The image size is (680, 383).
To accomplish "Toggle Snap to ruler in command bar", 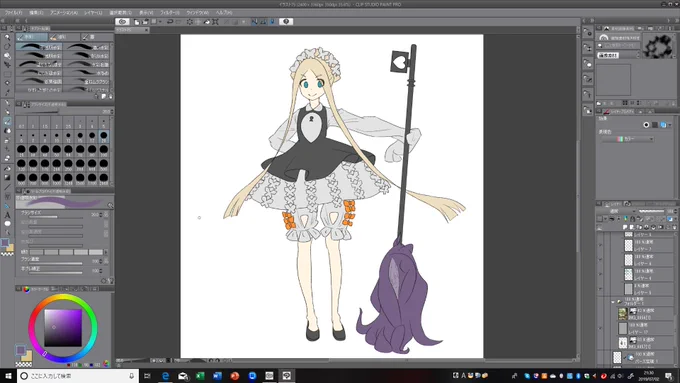I will coord(255,22).
